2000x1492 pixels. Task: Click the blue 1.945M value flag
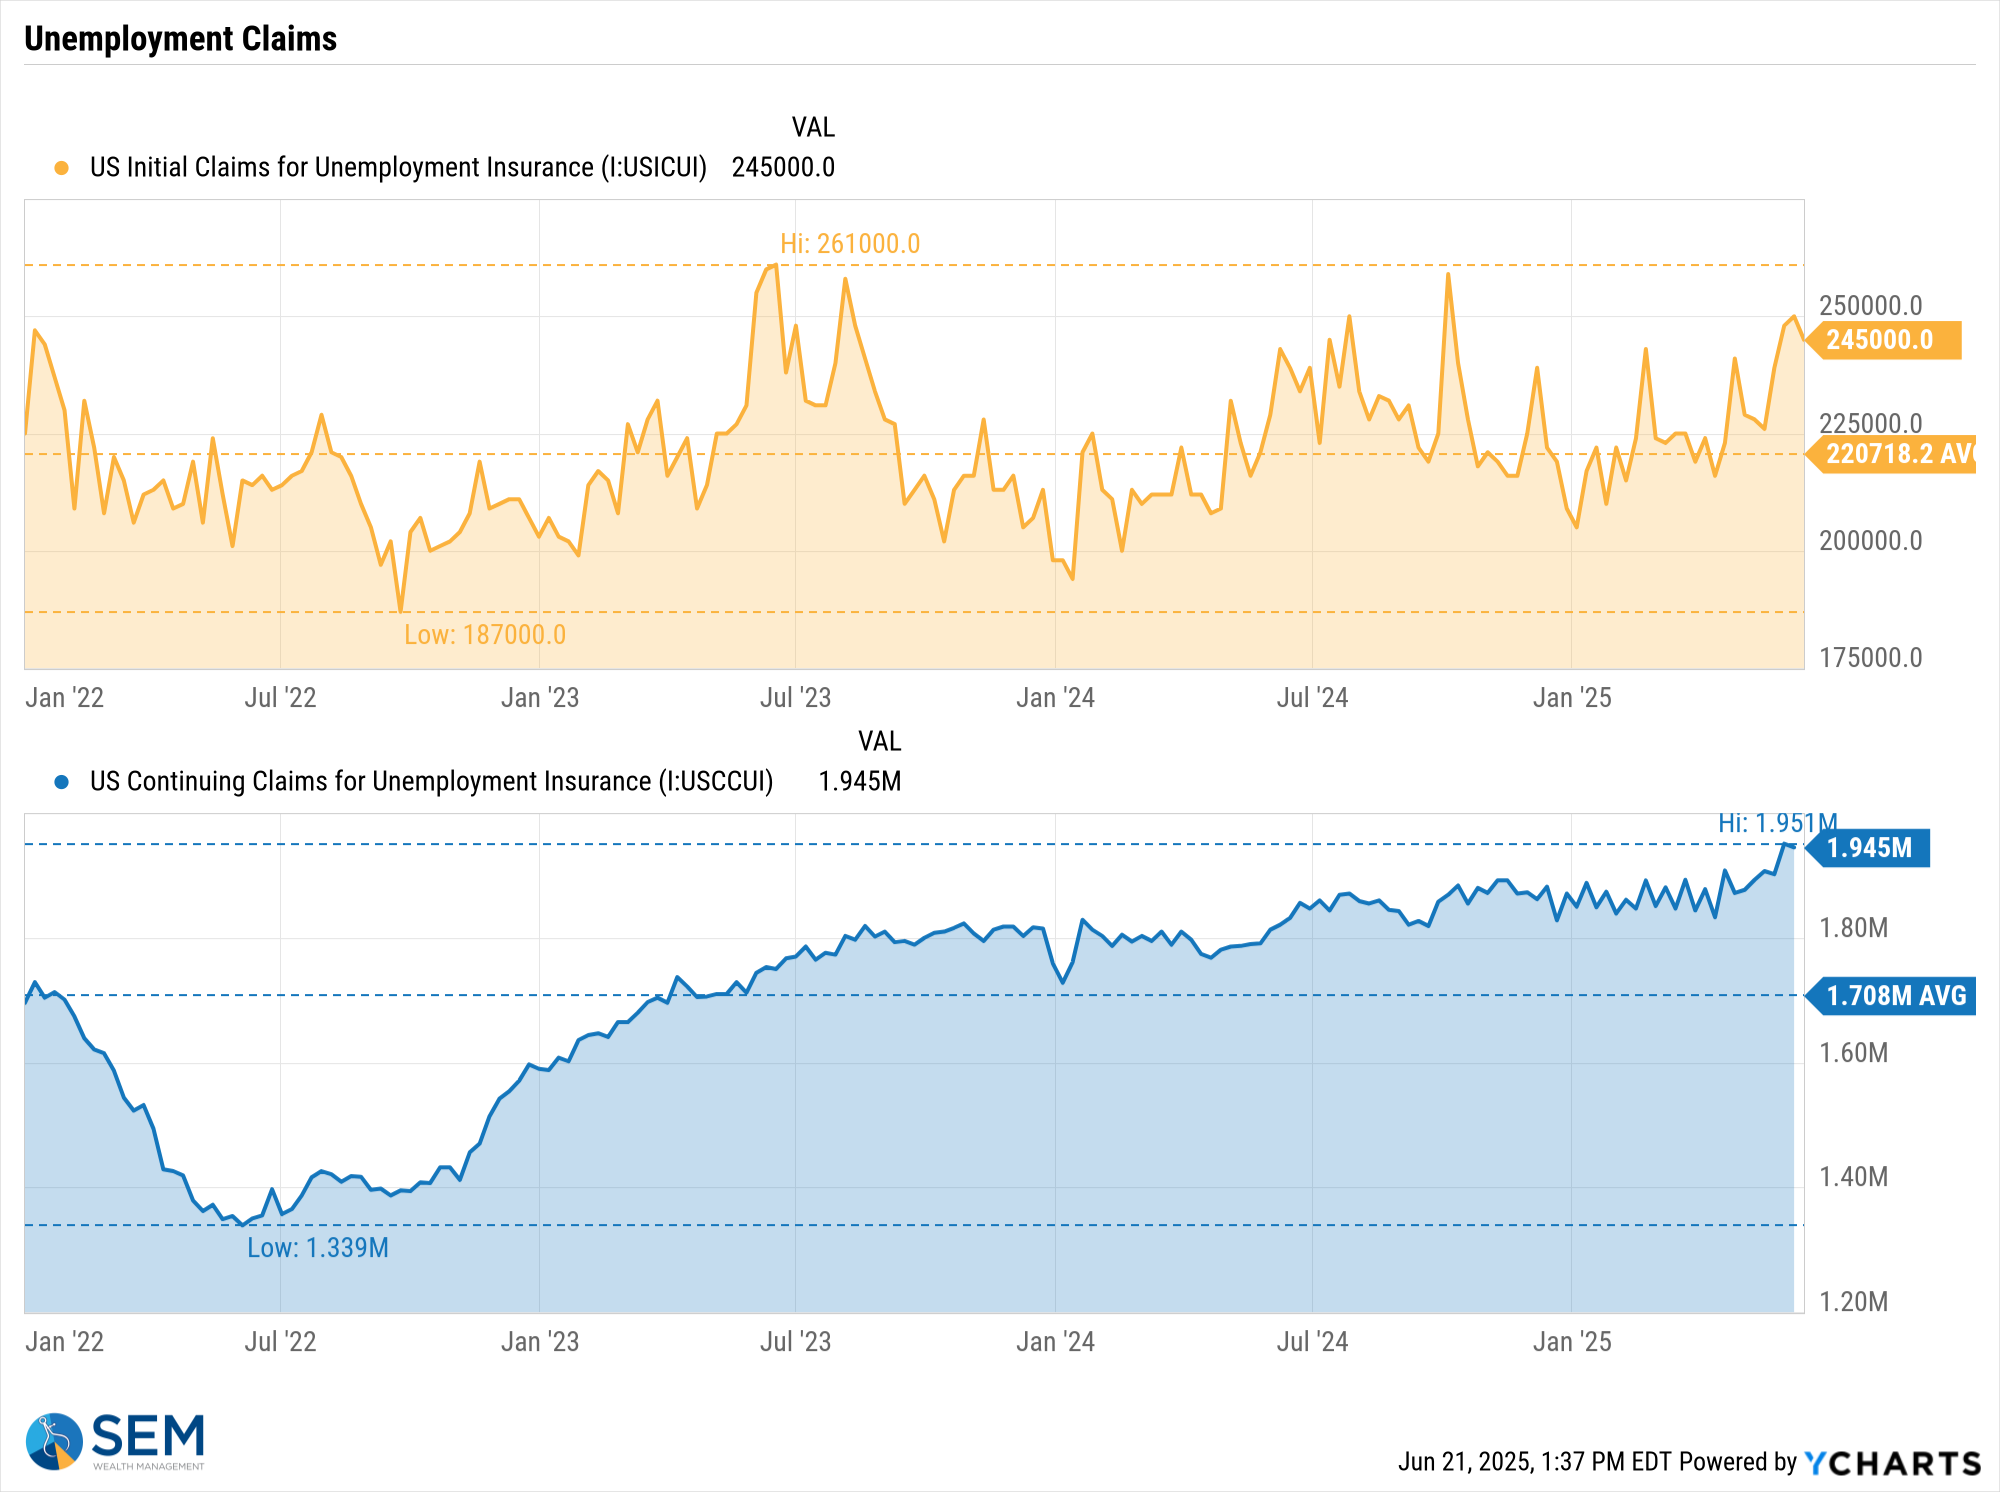tap(1871, 848)
